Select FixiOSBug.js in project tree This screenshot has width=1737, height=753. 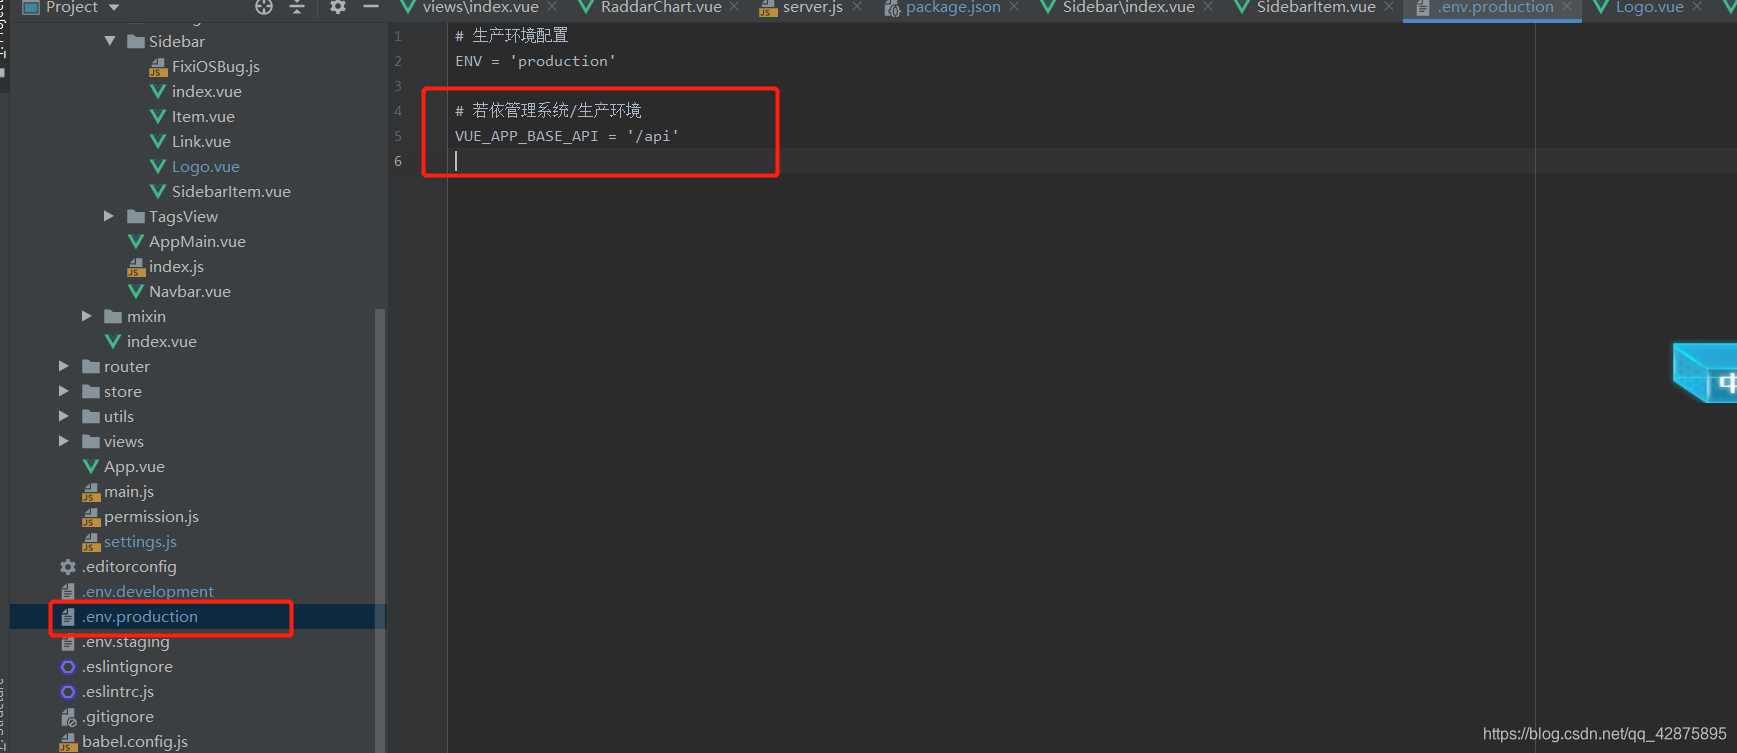(215, 66)
